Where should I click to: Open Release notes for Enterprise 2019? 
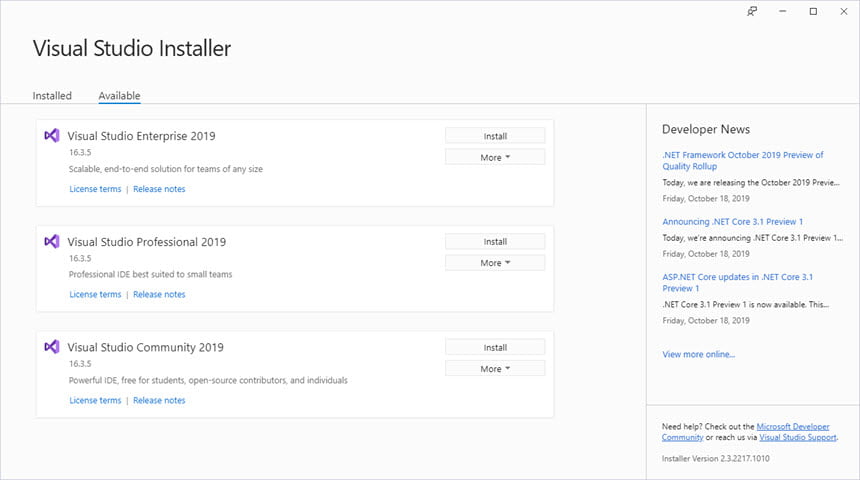click(159, 189)
